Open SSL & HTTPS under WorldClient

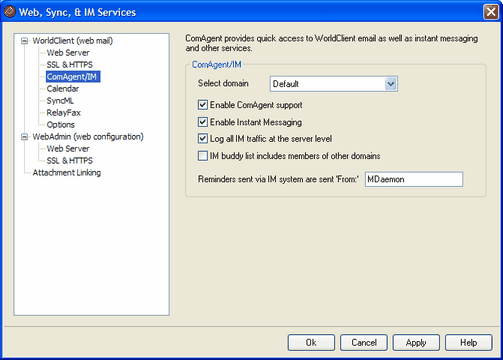[x=69, y=65]
